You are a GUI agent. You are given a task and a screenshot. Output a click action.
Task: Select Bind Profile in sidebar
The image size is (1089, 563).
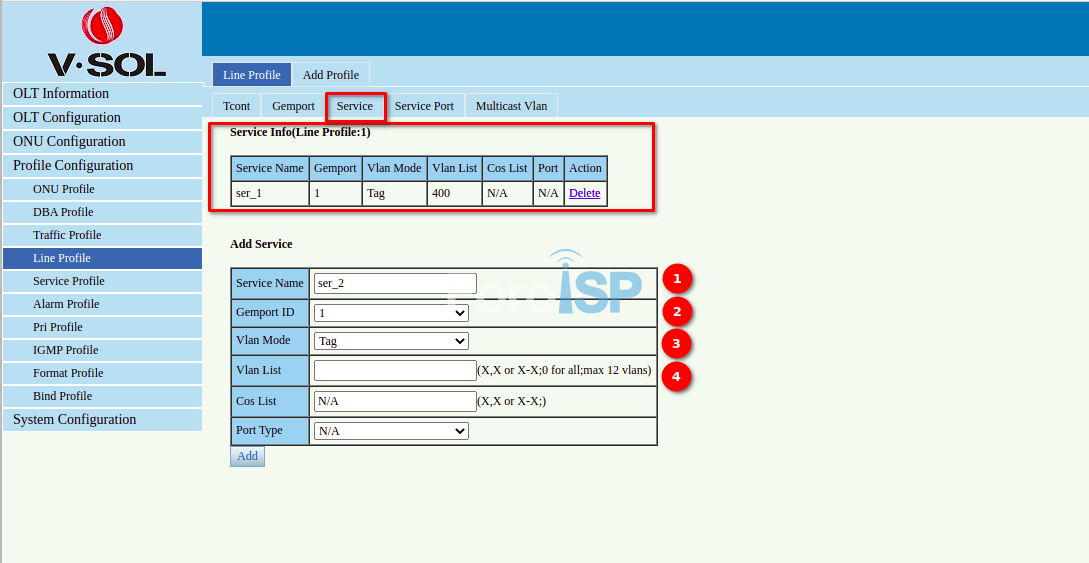point(102,396)
